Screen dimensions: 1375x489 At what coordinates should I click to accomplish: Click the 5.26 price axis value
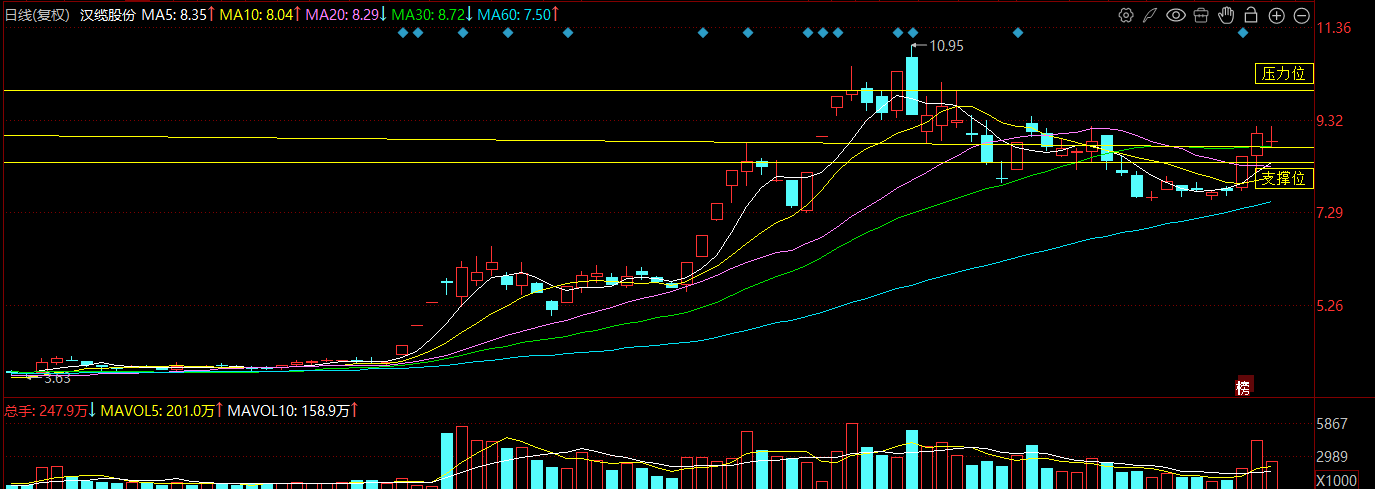1330,306
